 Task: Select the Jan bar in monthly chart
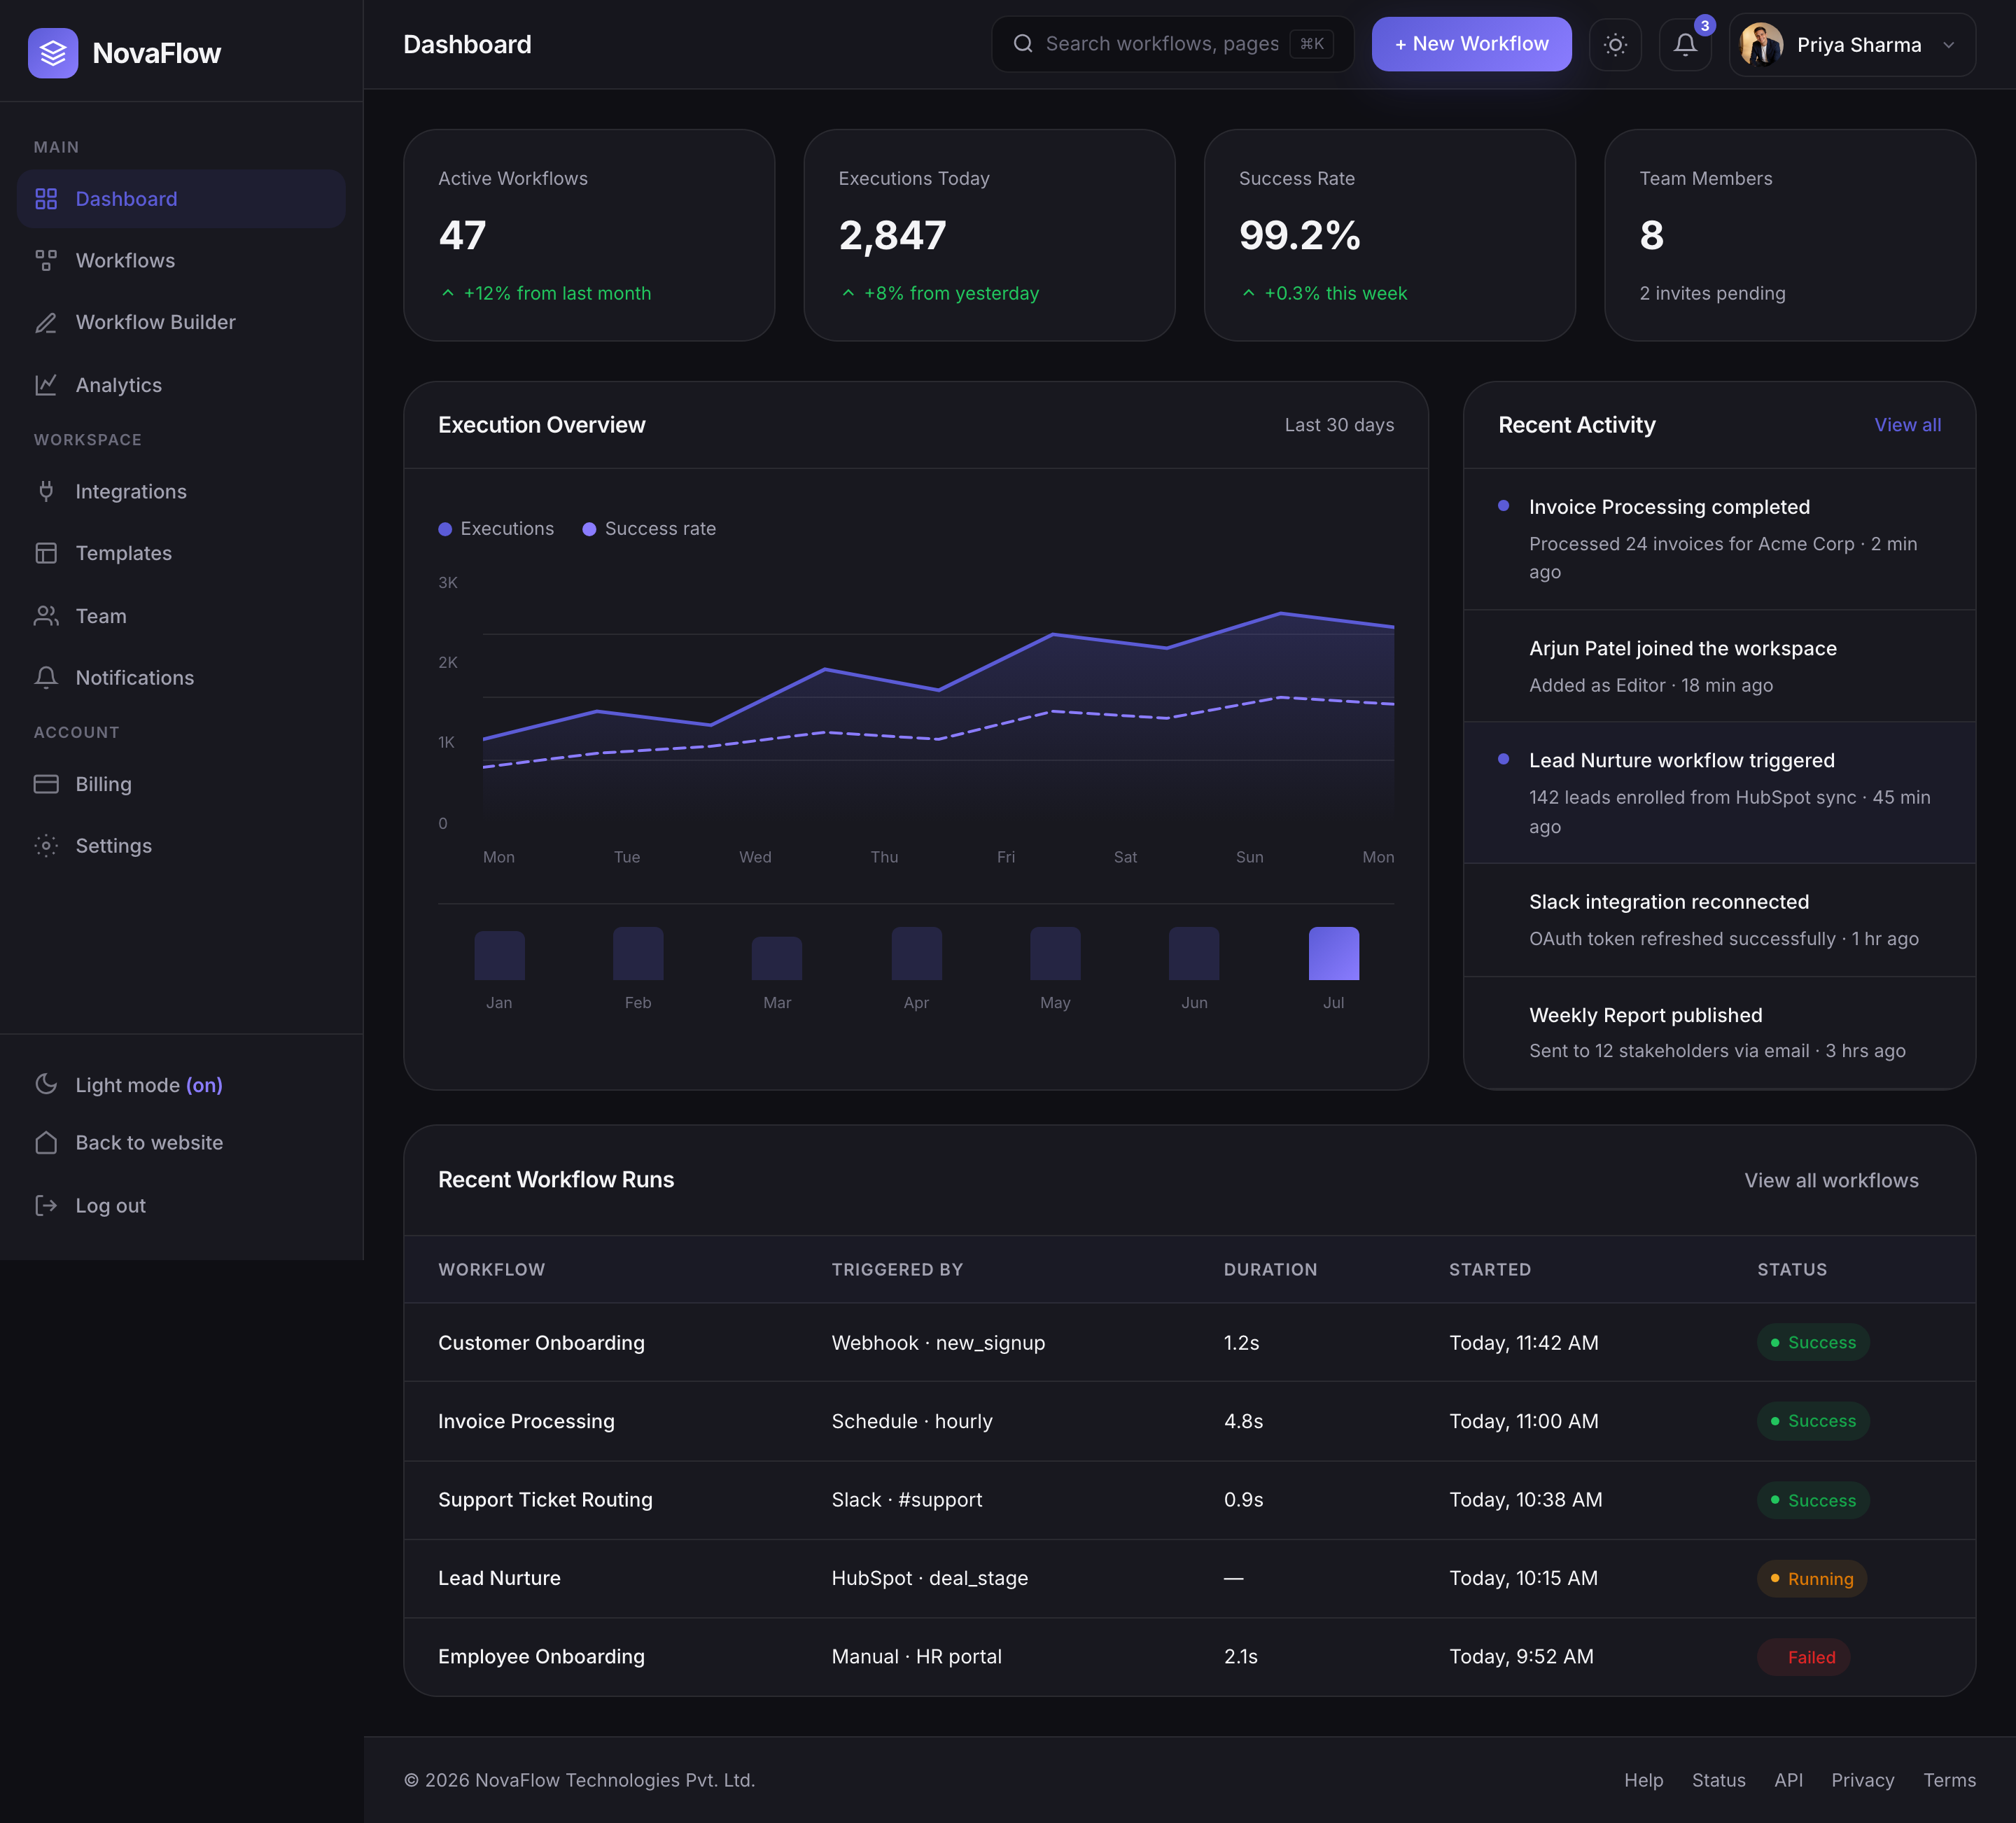(499, 955)
